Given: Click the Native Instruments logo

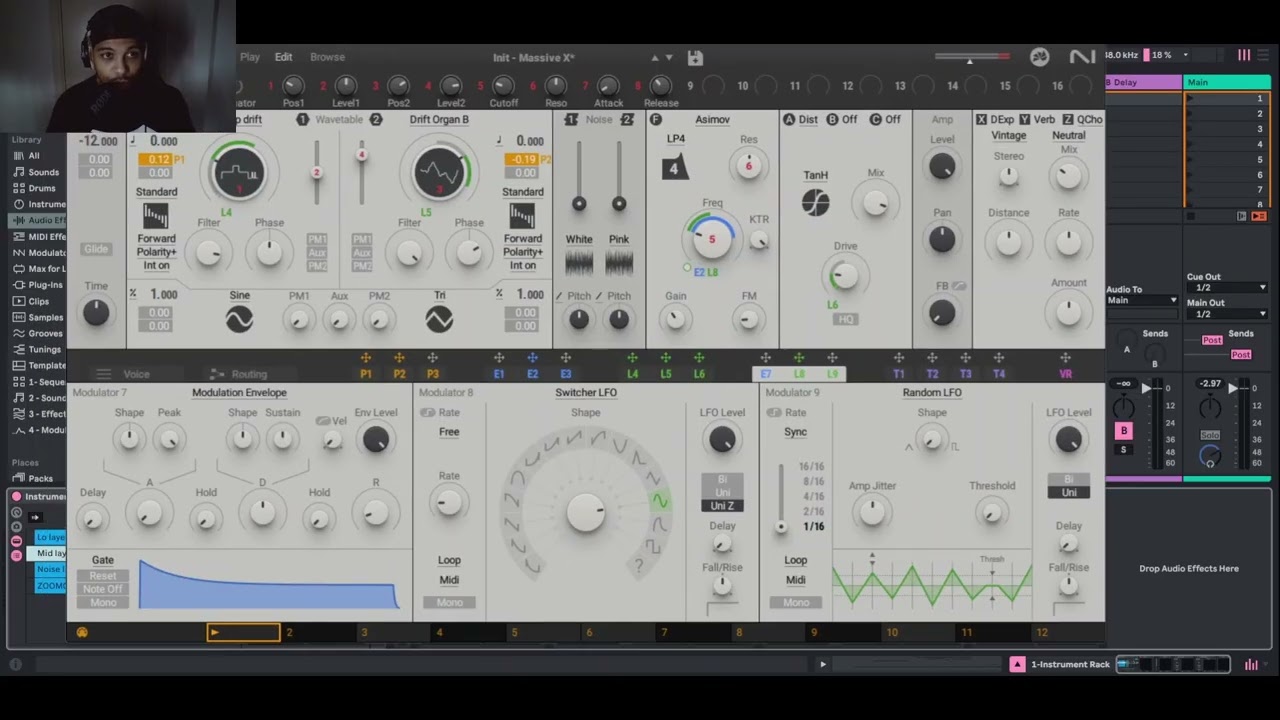Looking at the screenshot, I should click(1082, 57).
